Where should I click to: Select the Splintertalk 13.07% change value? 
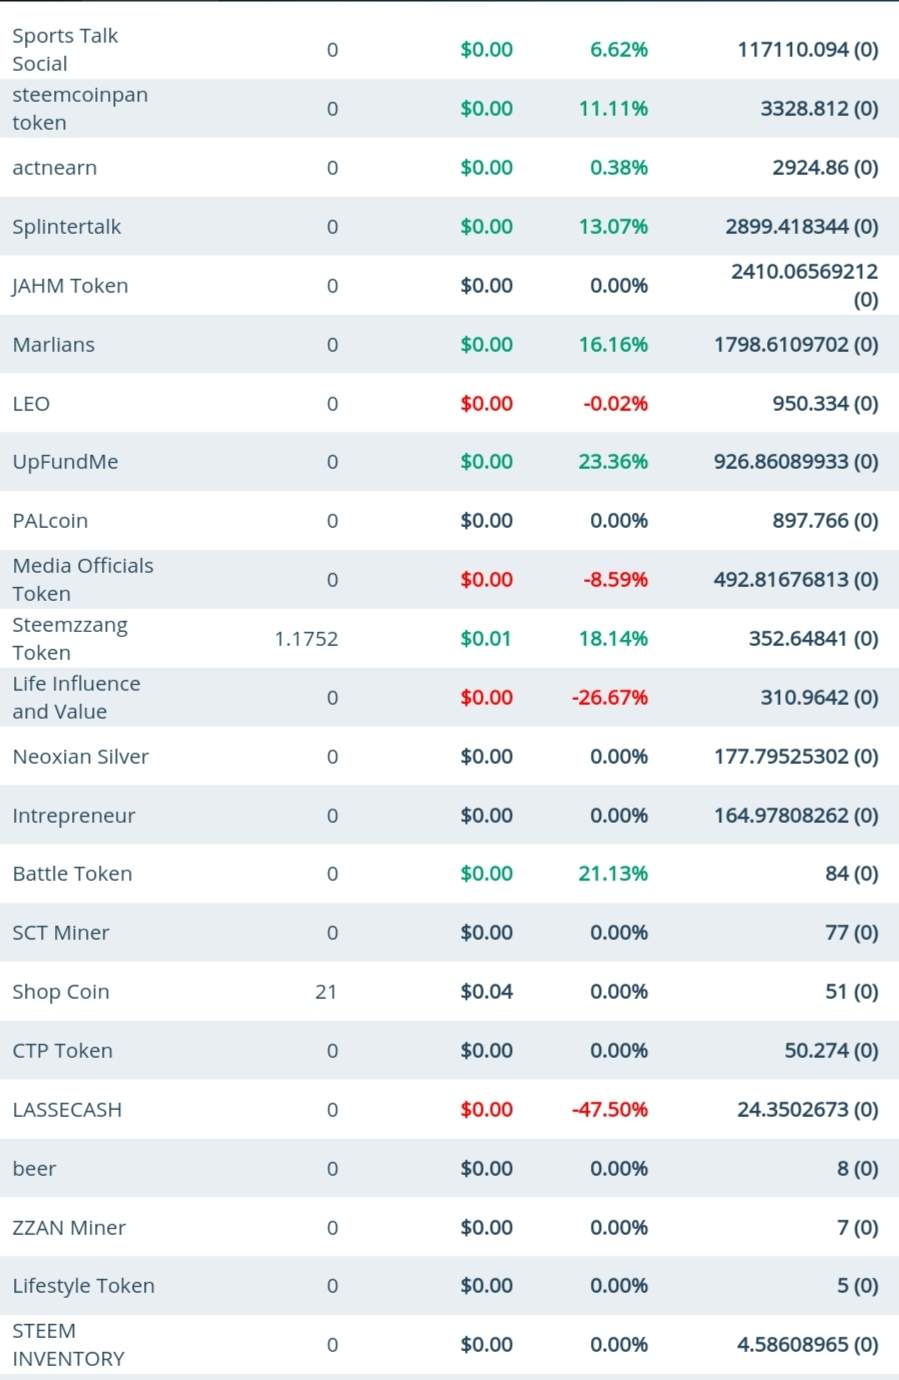point(613,226)
